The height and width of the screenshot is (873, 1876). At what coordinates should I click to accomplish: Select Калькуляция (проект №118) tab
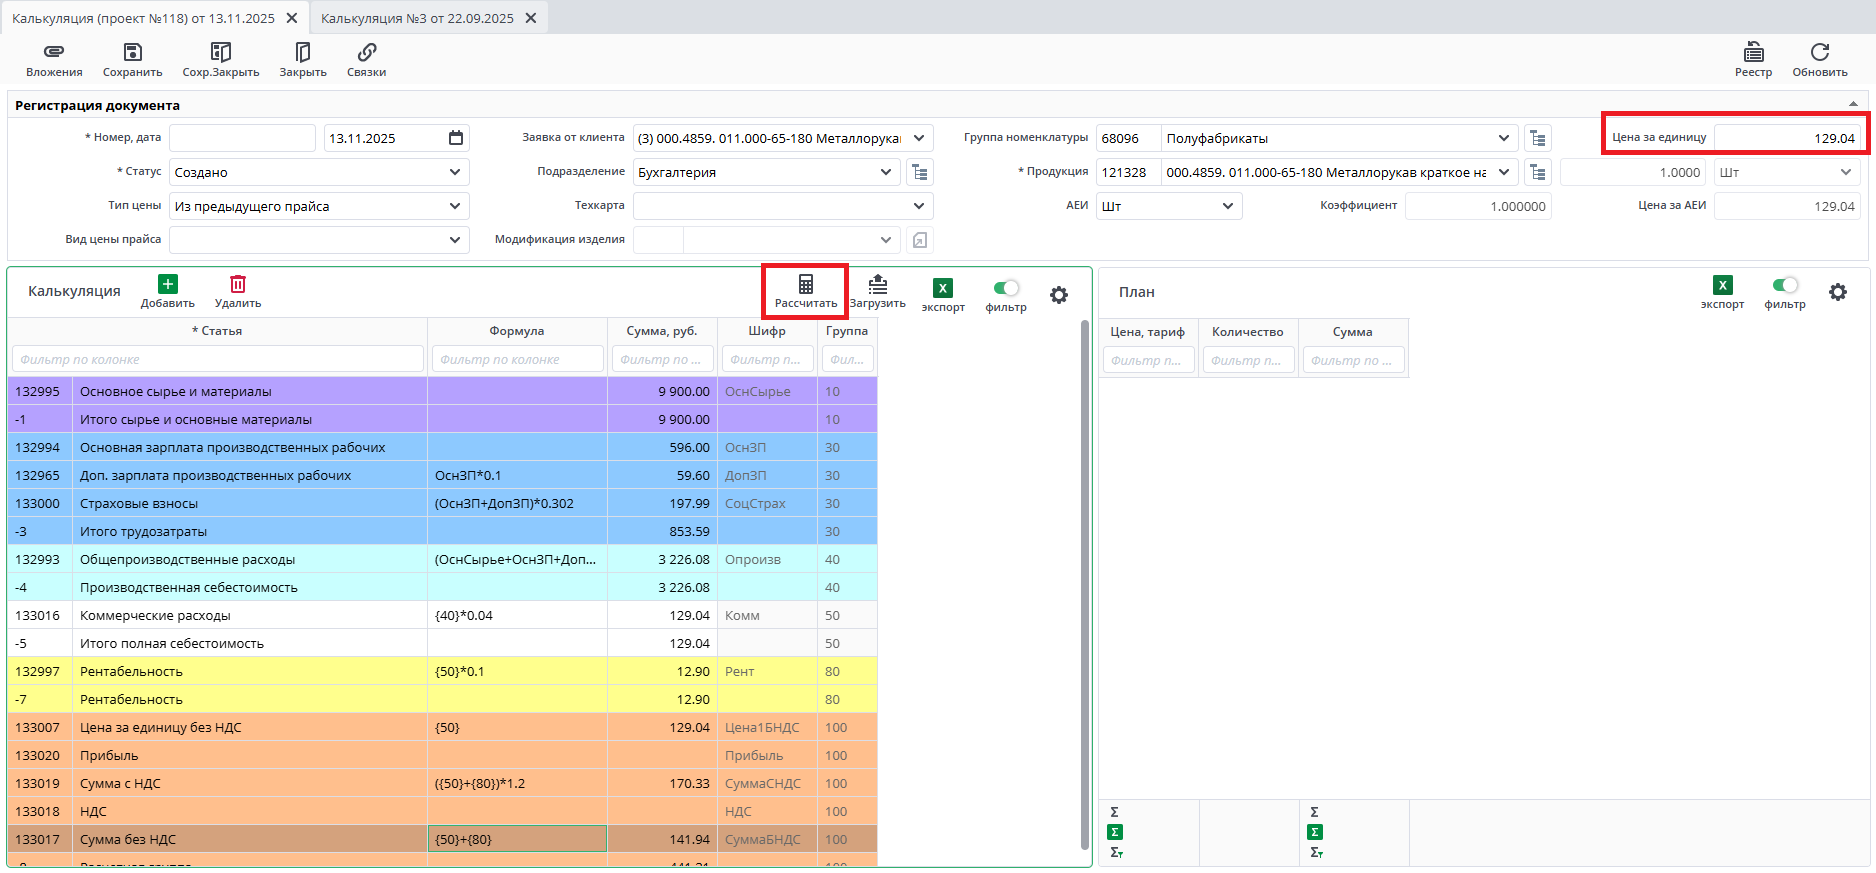tap(143, 18)
